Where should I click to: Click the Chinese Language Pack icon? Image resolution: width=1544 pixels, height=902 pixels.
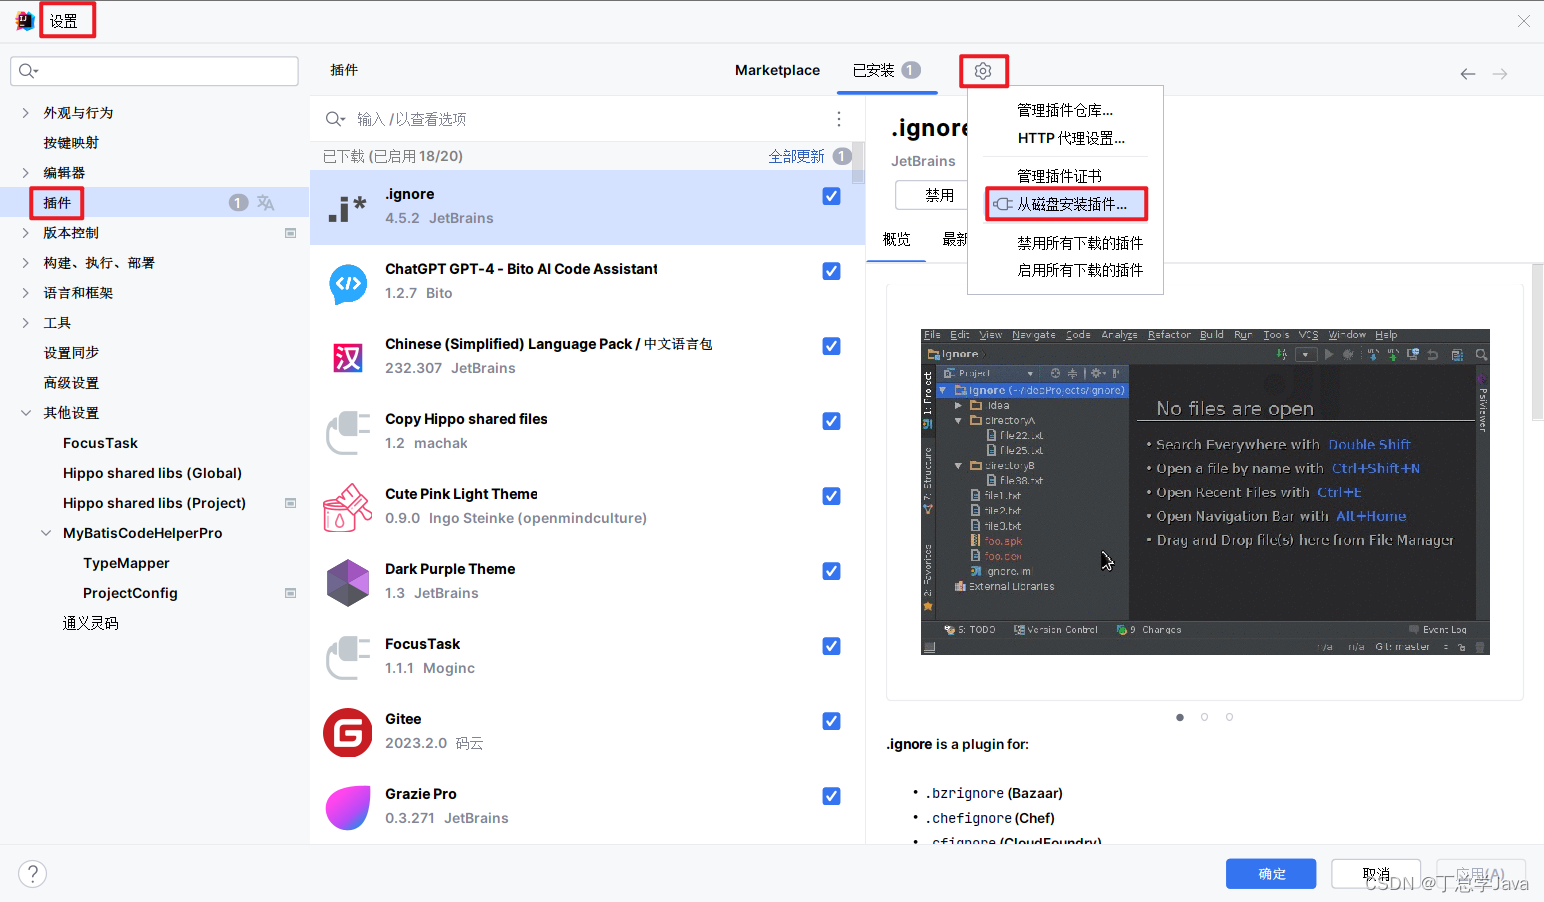click(348, 357)
